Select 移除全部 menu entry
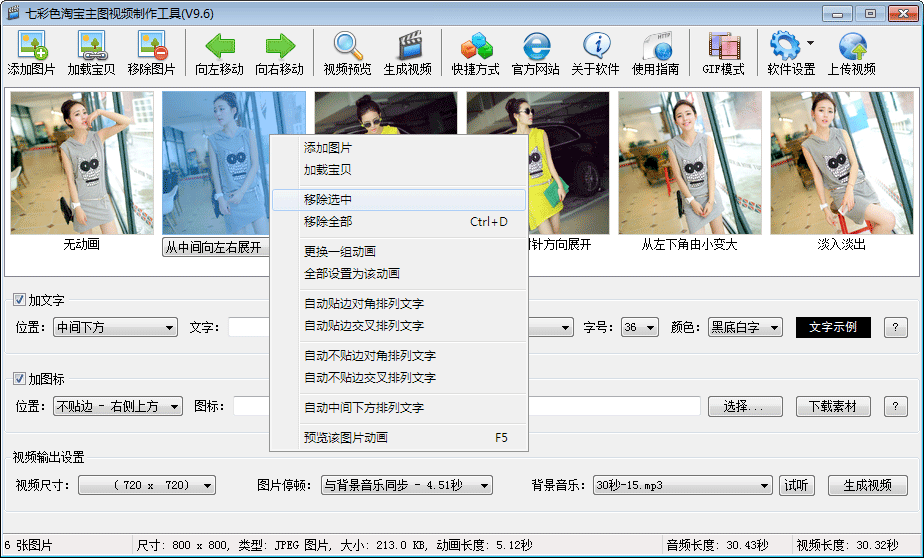The image size is (924, 558). [399, 222]
